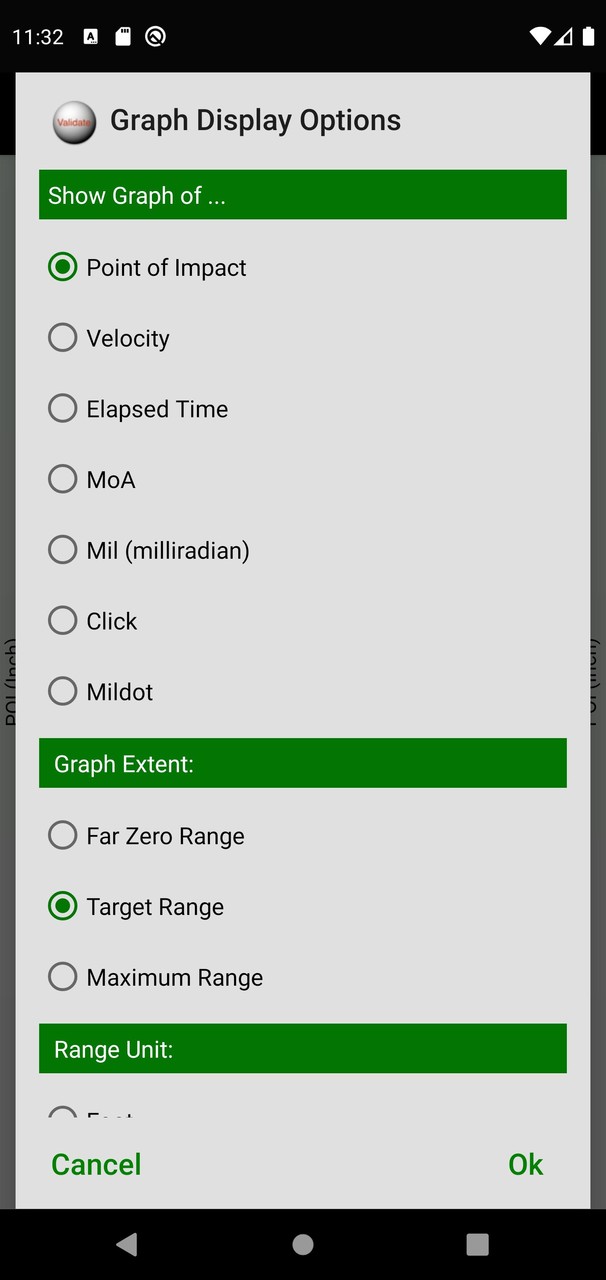Click the Validate app logo
The image size is (606, 1280).
point(73,122)
